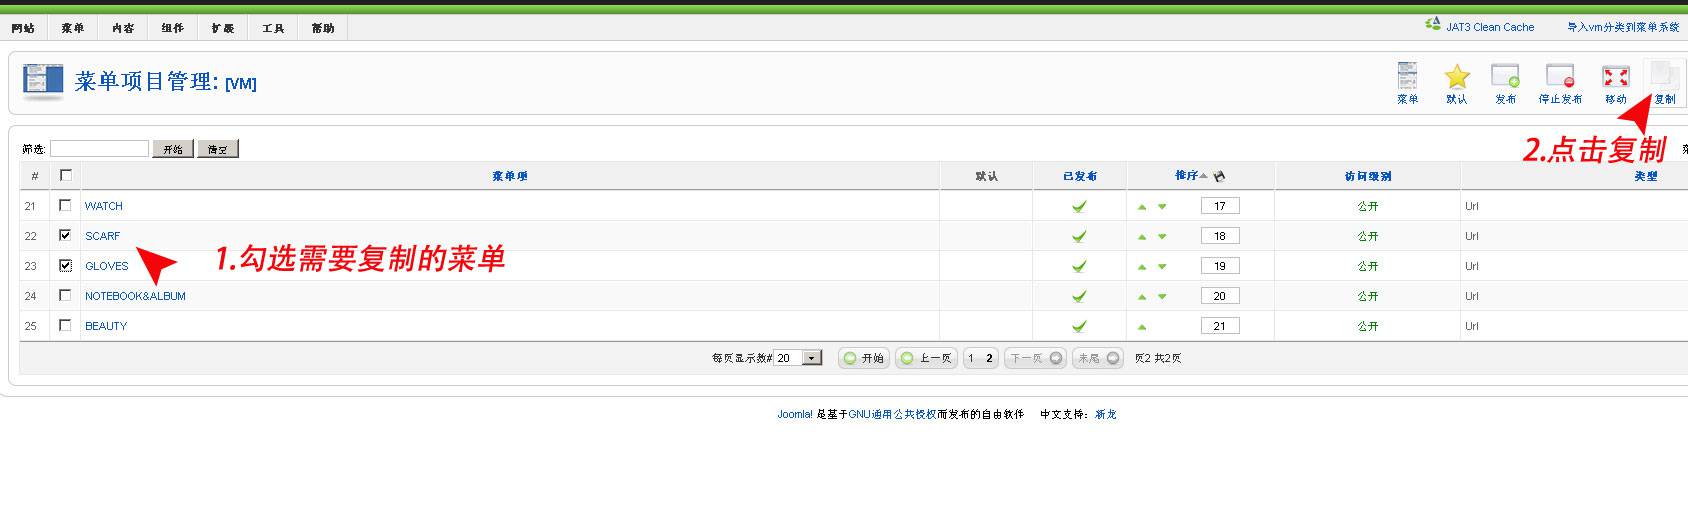Click the 移动 (Move) toolbar icon
Image resolution: width=1688 pixels, height=527 pixels.
[1615, 82]
